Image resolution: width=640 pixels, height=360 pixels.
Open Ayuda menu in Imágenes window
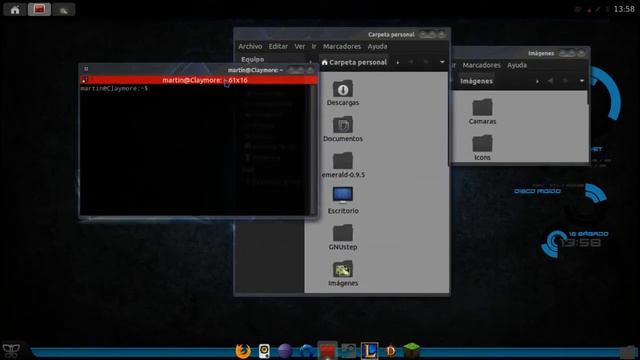pos(517,65)
